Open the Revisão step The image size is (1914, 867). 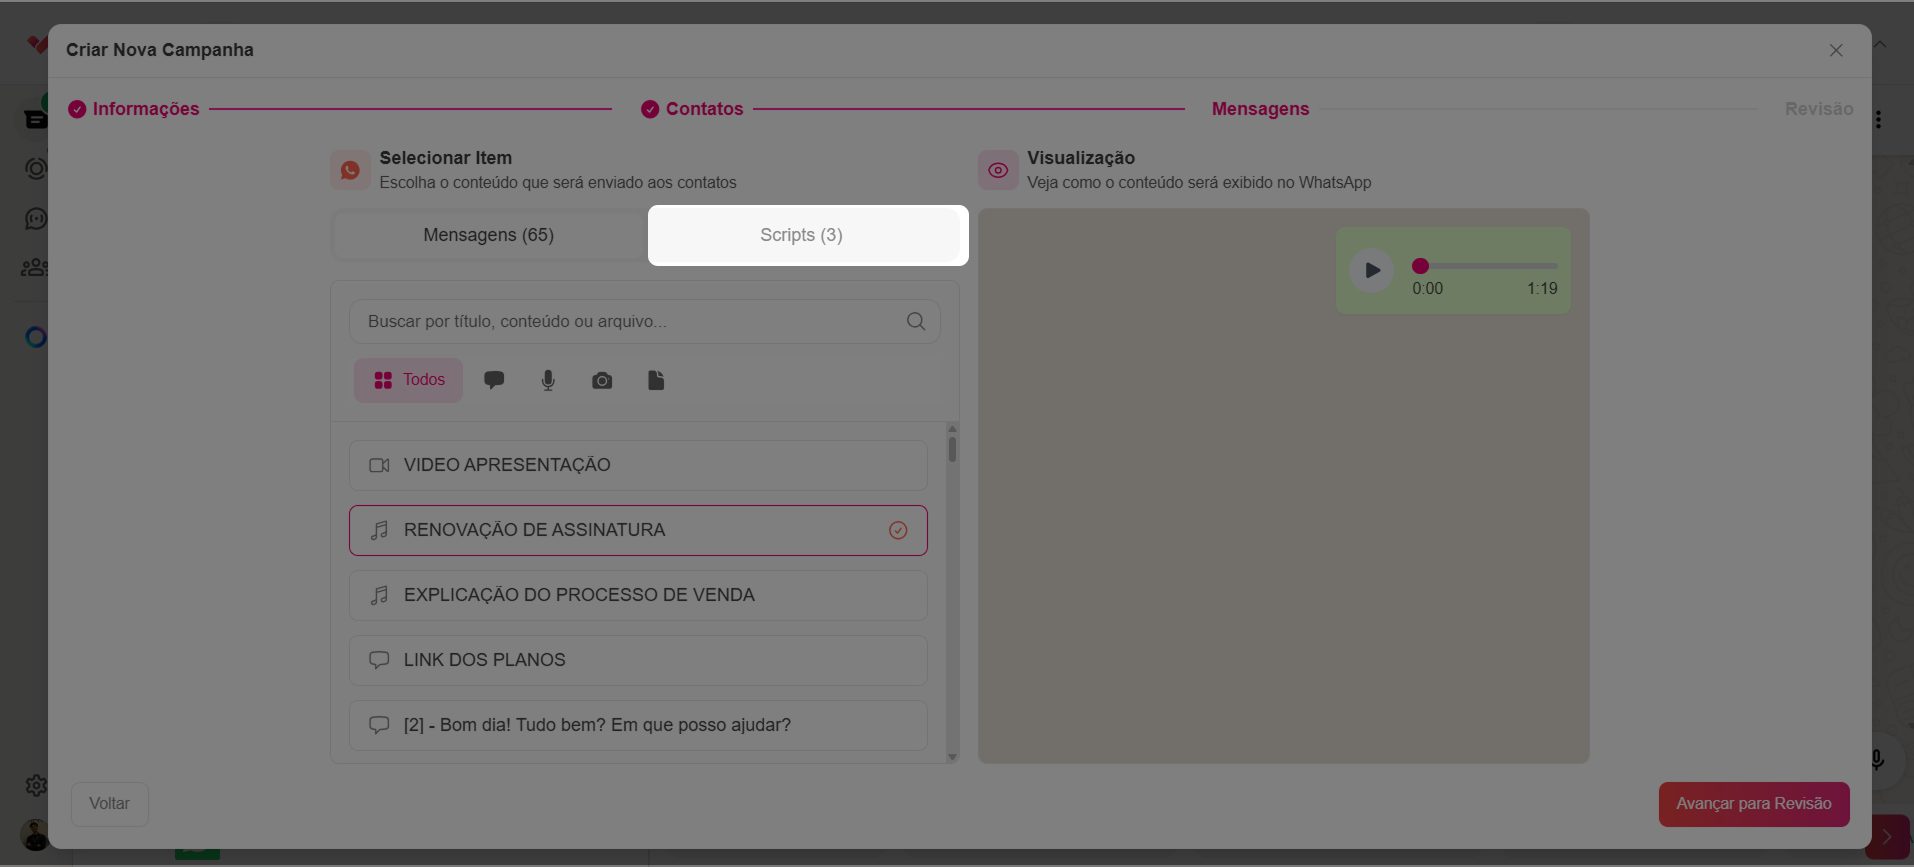tap(1819, 109)
